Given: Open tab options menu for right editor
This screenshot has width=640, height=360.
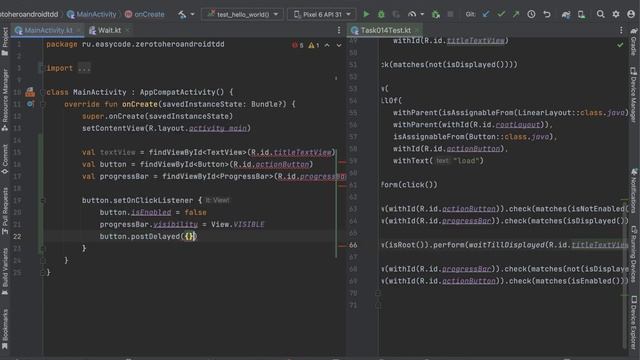Looking at the screenshot, I should [x=621, y=30].
